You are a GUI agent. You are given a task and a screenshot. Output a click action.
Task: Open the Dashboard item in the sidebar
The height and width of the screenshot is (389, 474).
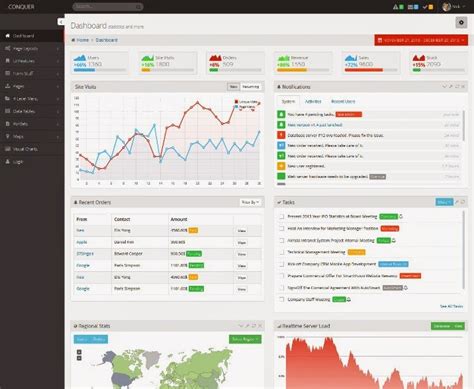point(32,36)
